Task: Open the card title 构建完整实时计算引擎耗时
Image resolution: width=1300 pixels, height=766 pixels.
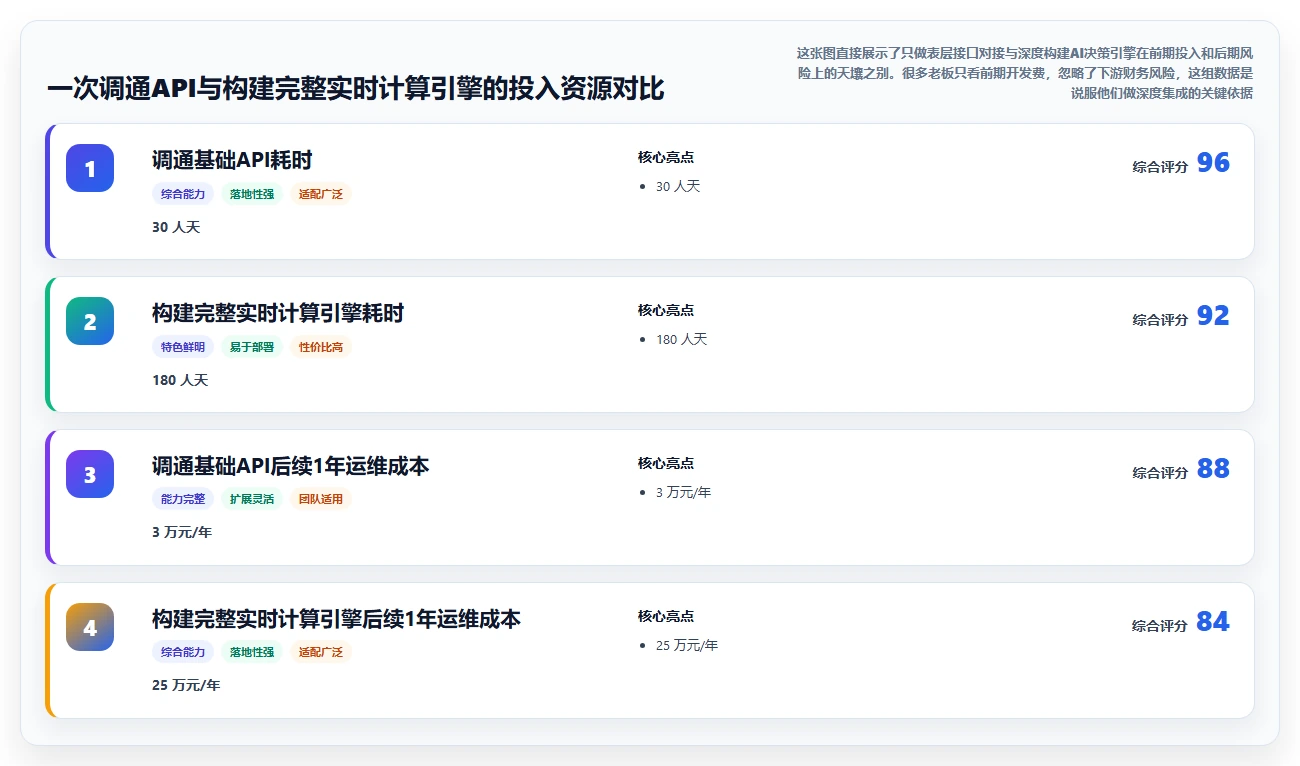Action: click(278, 313)
